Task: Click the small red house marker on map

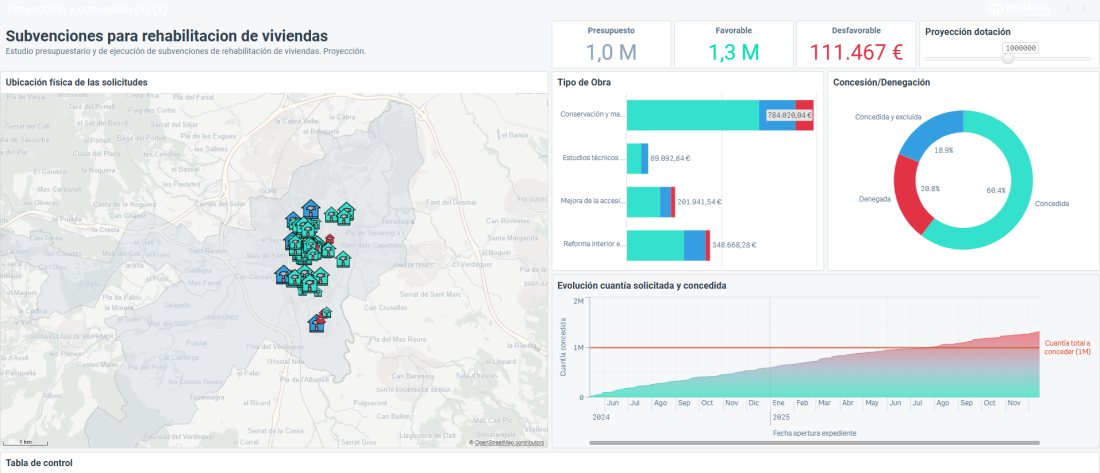Action: pyautogui.click(x=329, y=239)
